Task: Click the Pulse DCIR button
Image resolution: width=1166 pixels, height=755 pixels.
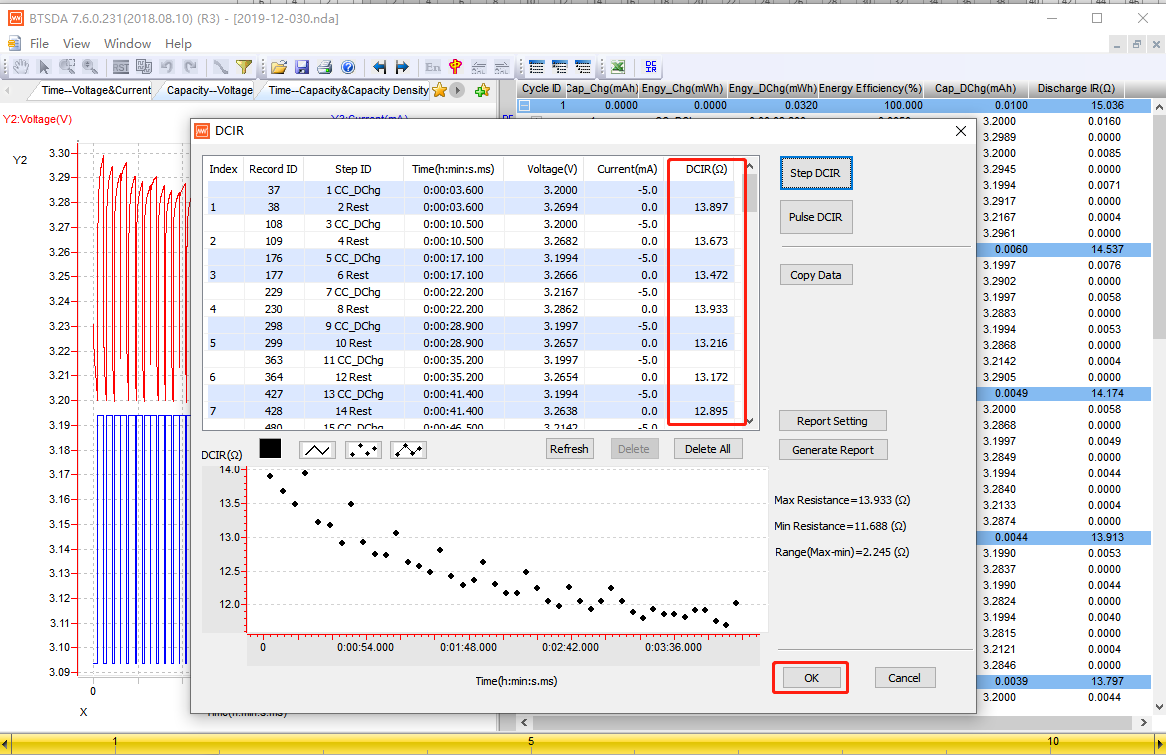Action: click(816, 217)
